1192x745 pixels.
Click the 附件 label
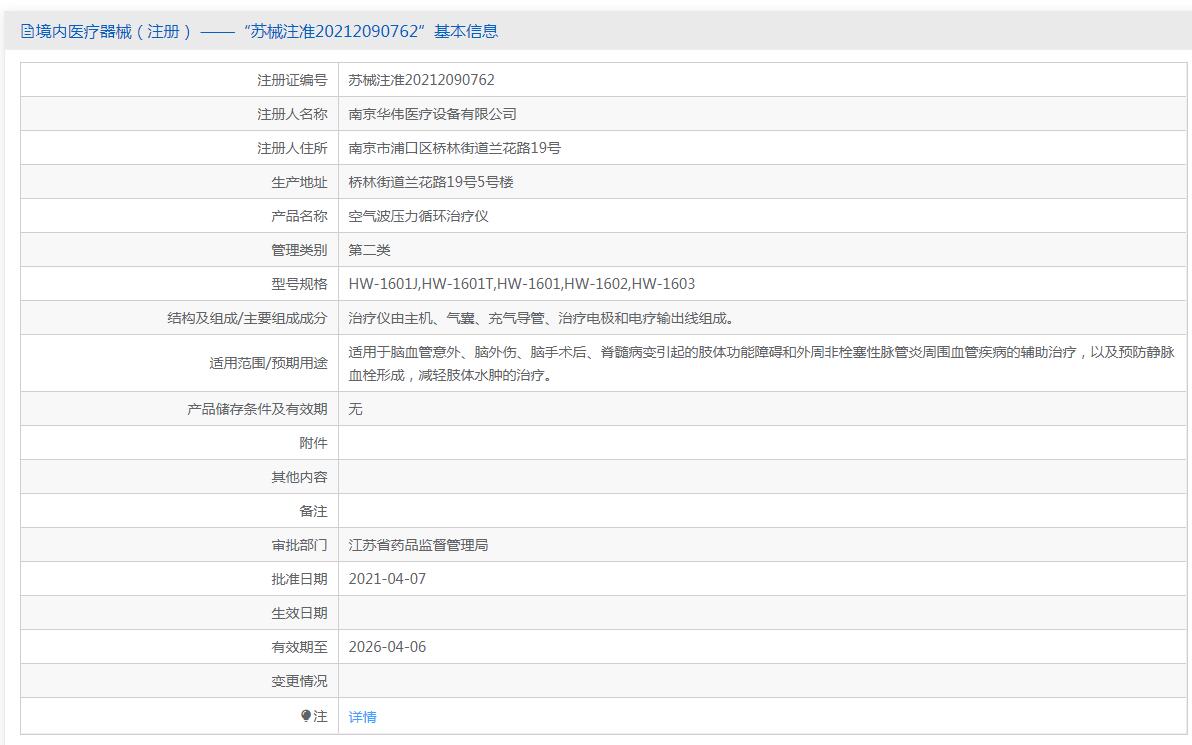point(313,443)
